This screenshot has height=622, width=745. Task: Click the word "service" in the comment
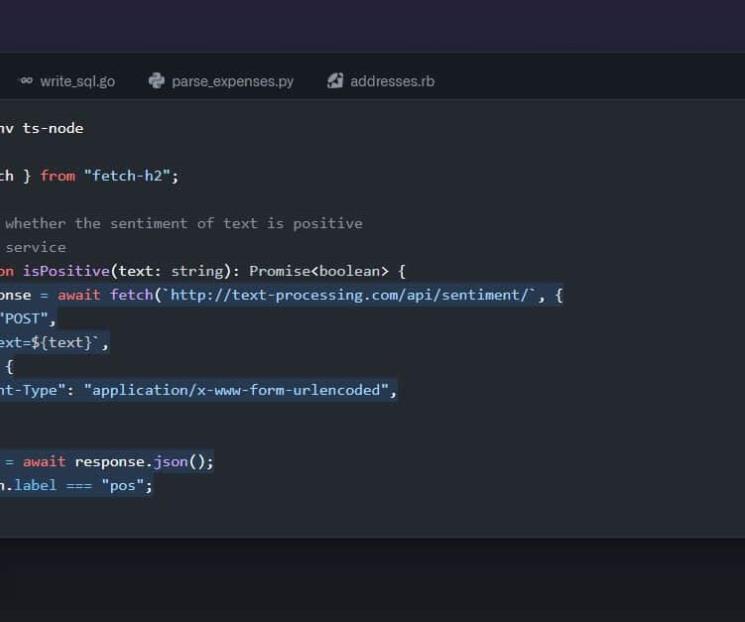pyautogui.click(x=36, y=248)
